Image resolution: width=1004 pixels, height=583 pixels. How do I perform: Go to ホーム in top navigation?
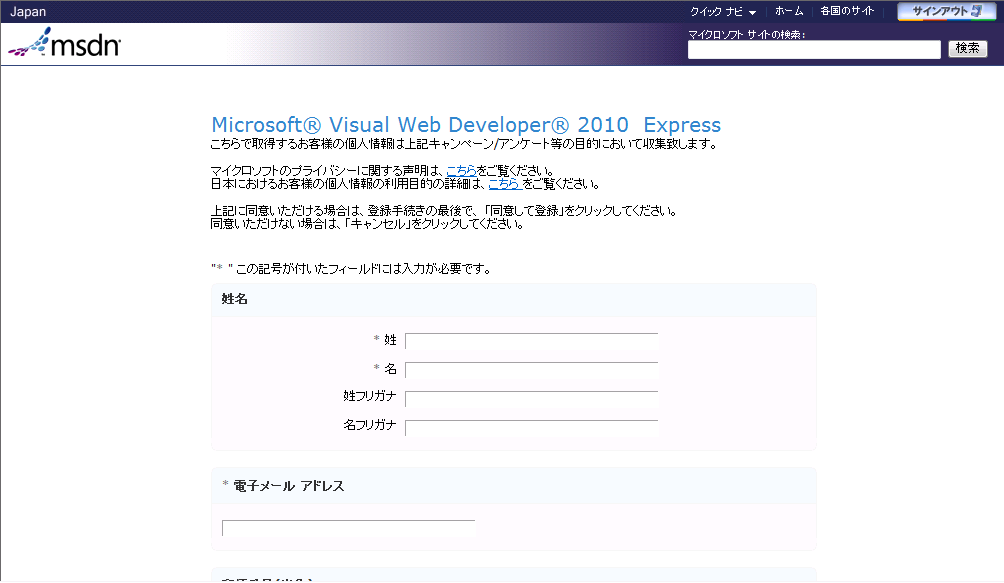(789, 11)
